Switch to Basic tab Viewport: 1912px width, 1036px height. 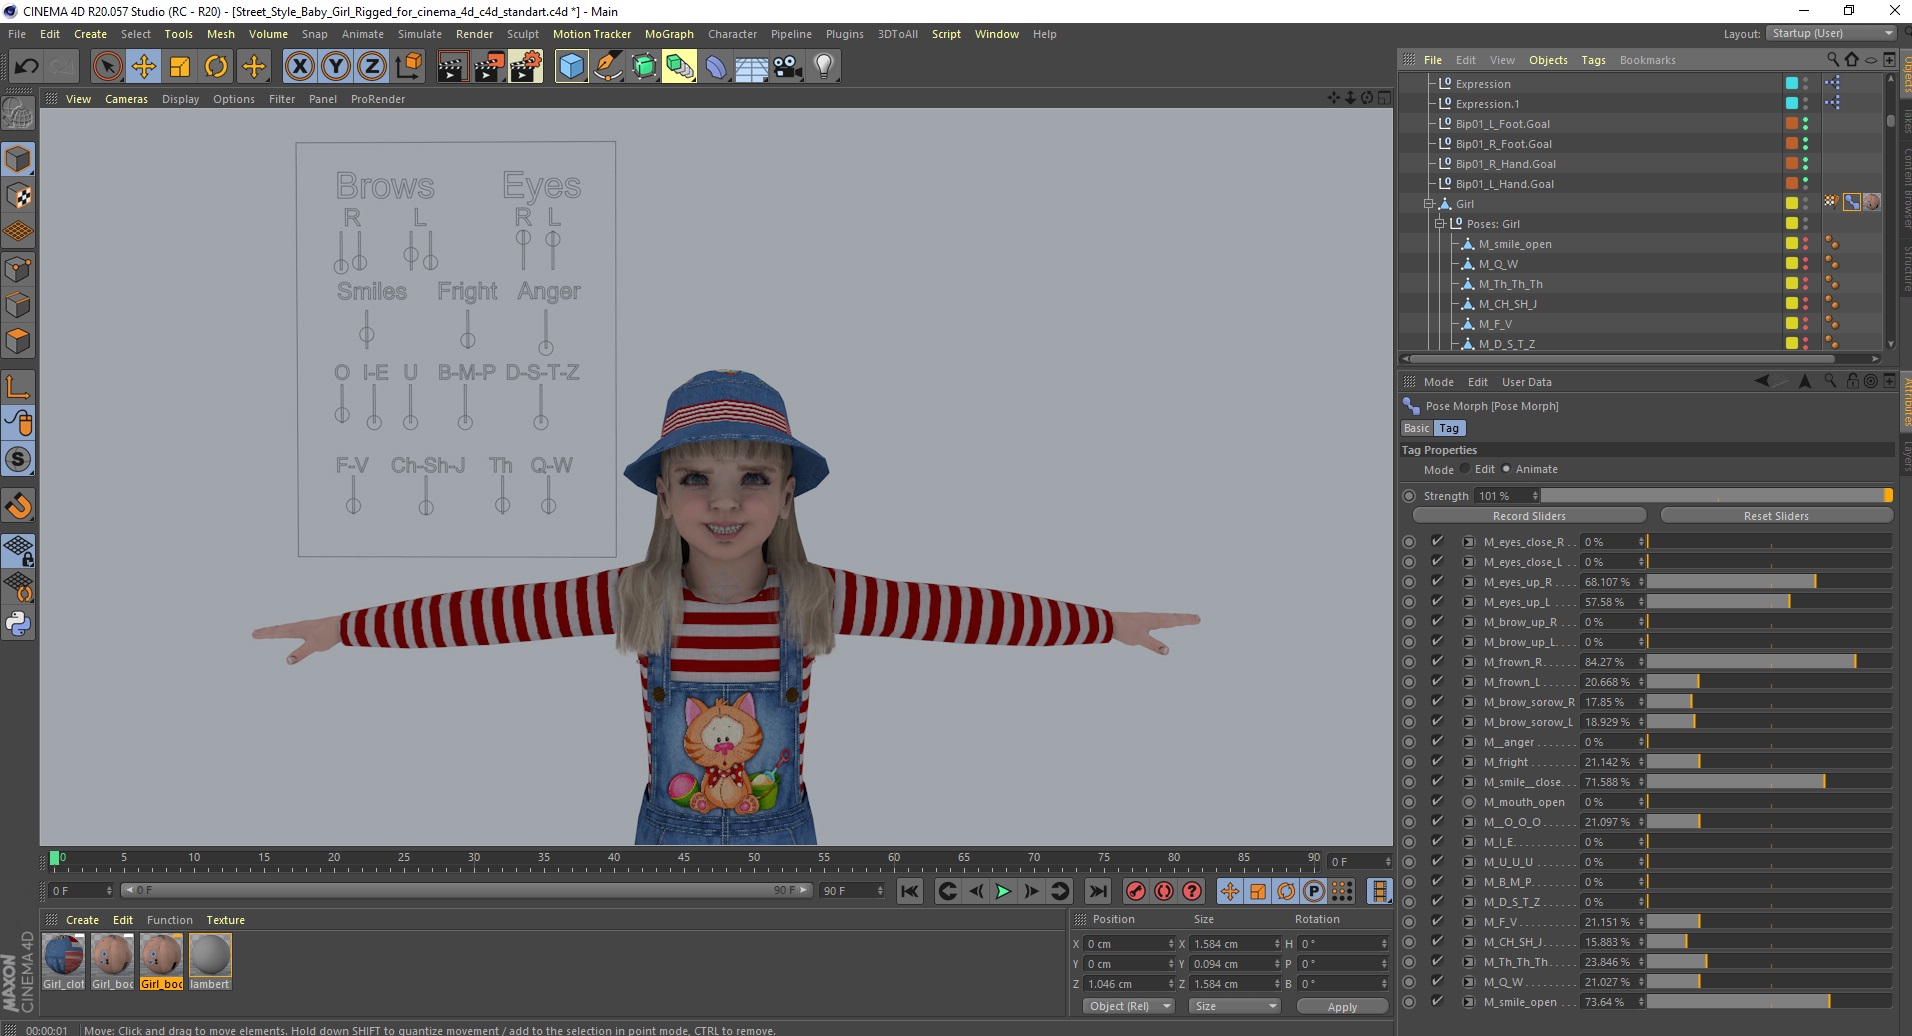(x=1417, y=428)
